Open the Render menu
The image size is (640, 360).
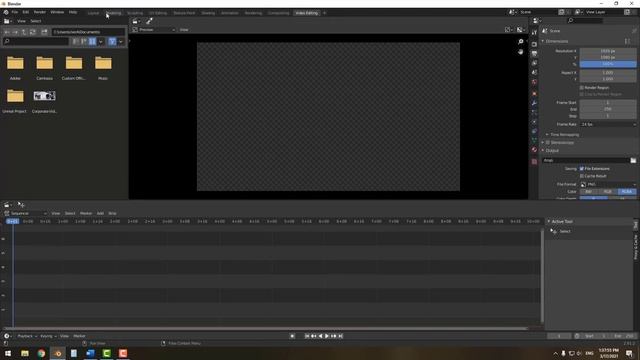click(40, 12)
